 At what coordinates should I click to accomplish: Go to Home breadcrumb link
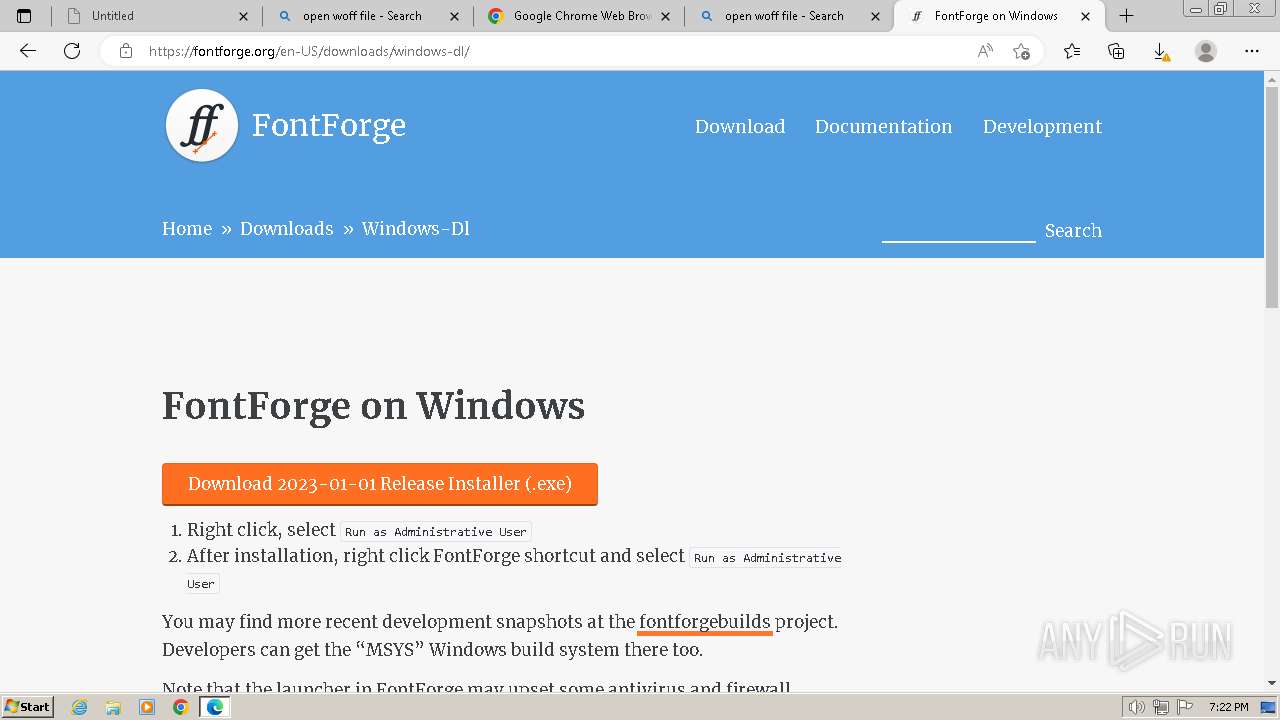point(187,228)
